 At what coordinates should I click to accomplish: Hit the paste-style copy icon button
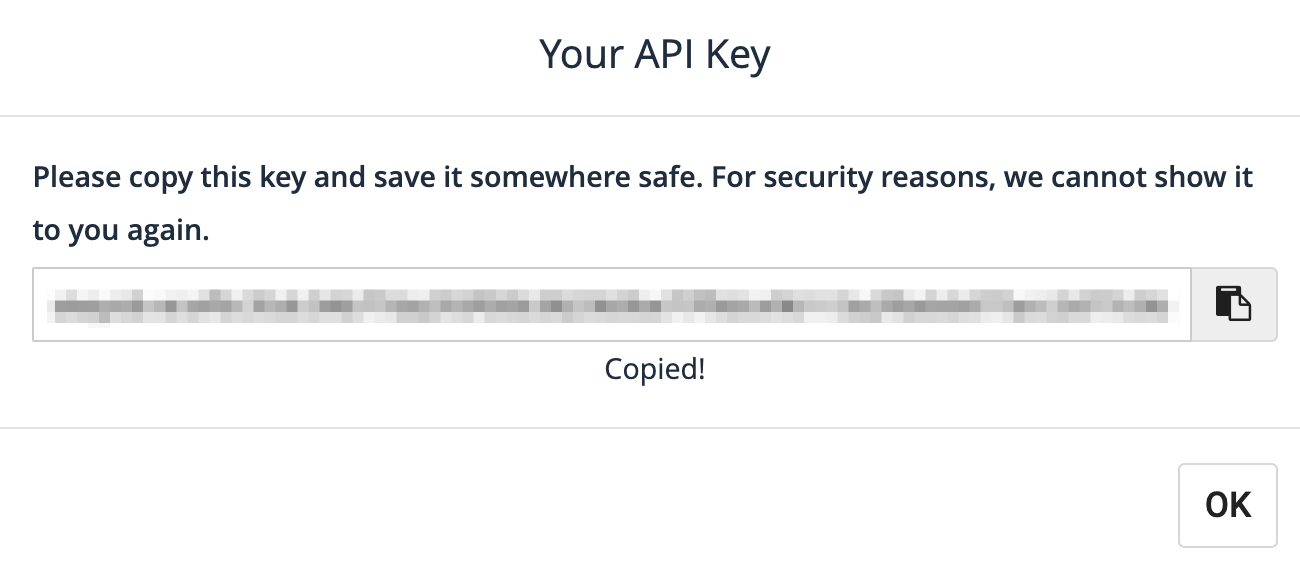click(1233, 303)
